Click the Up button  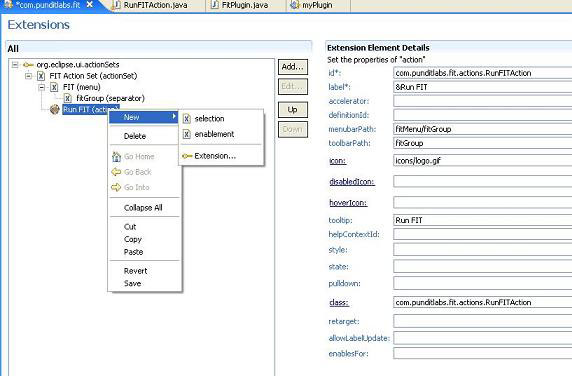[293, 110]
